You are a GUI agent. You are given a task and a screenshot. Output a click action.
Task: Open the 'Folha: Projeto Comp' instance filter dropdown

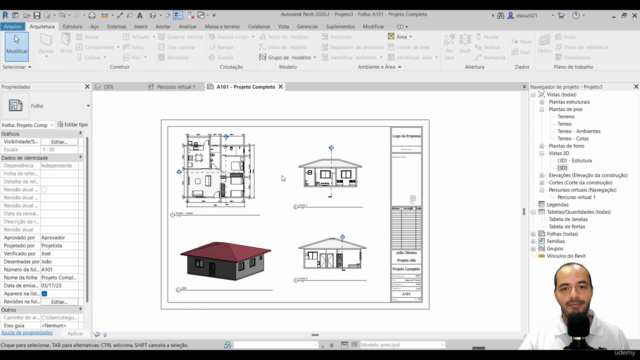point(28,125)
